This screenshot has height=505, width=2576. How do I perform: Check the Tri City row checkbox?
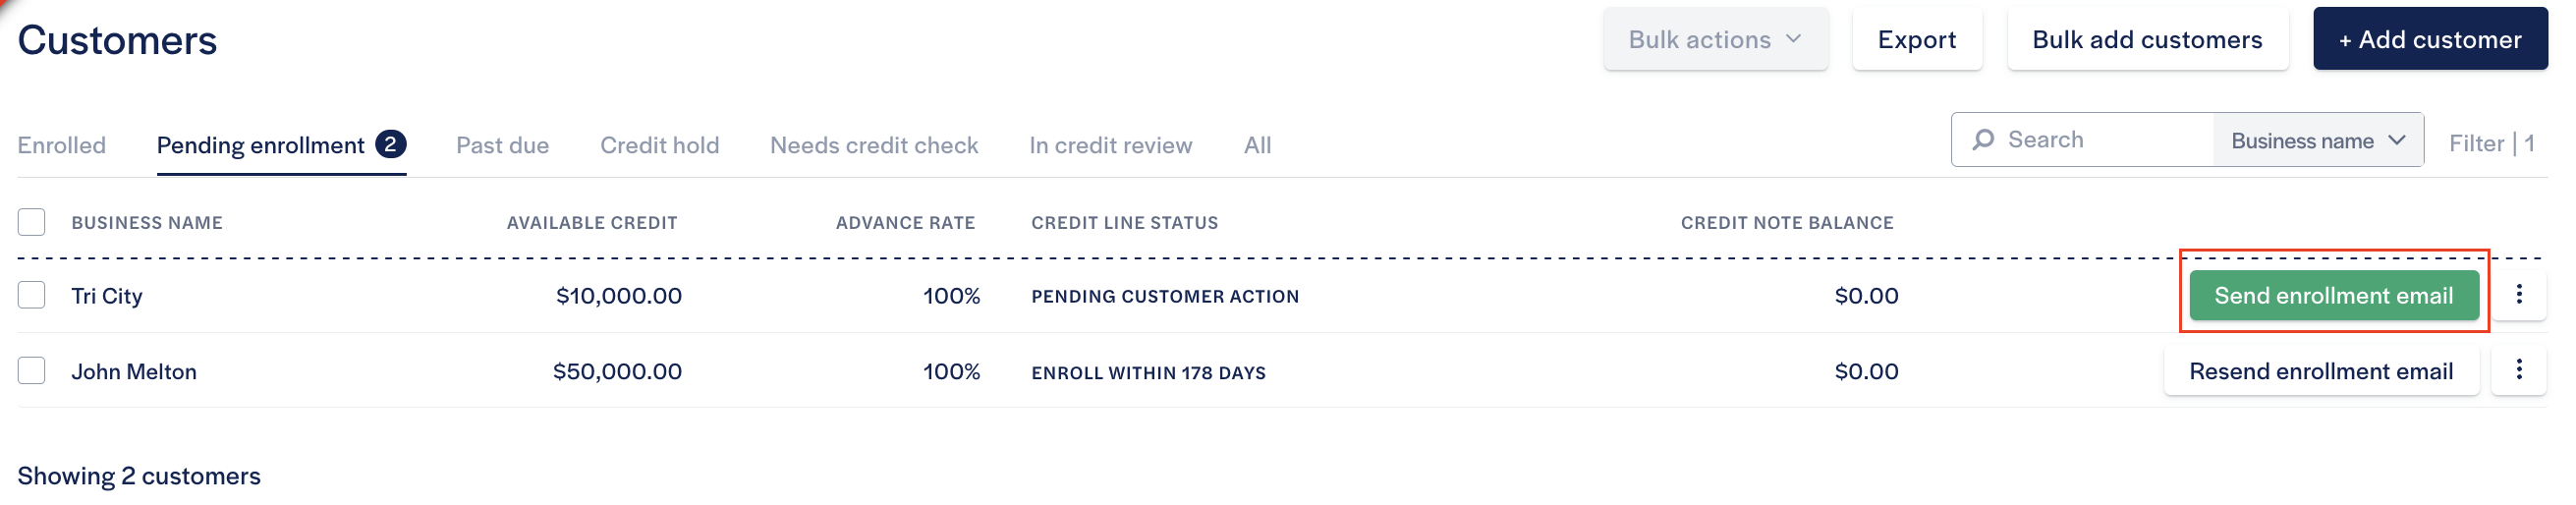(x=31, y=295)
